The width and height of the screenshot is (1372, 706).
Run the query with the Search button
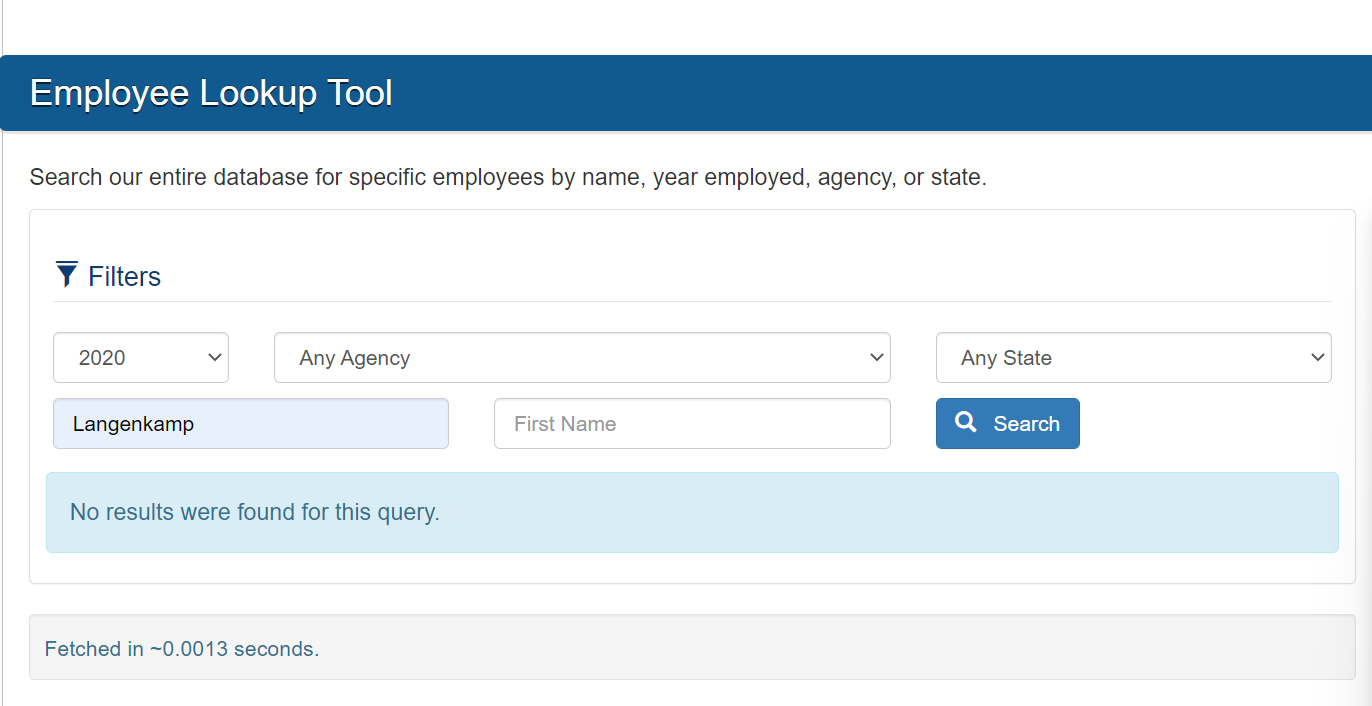coord(1008,424)
